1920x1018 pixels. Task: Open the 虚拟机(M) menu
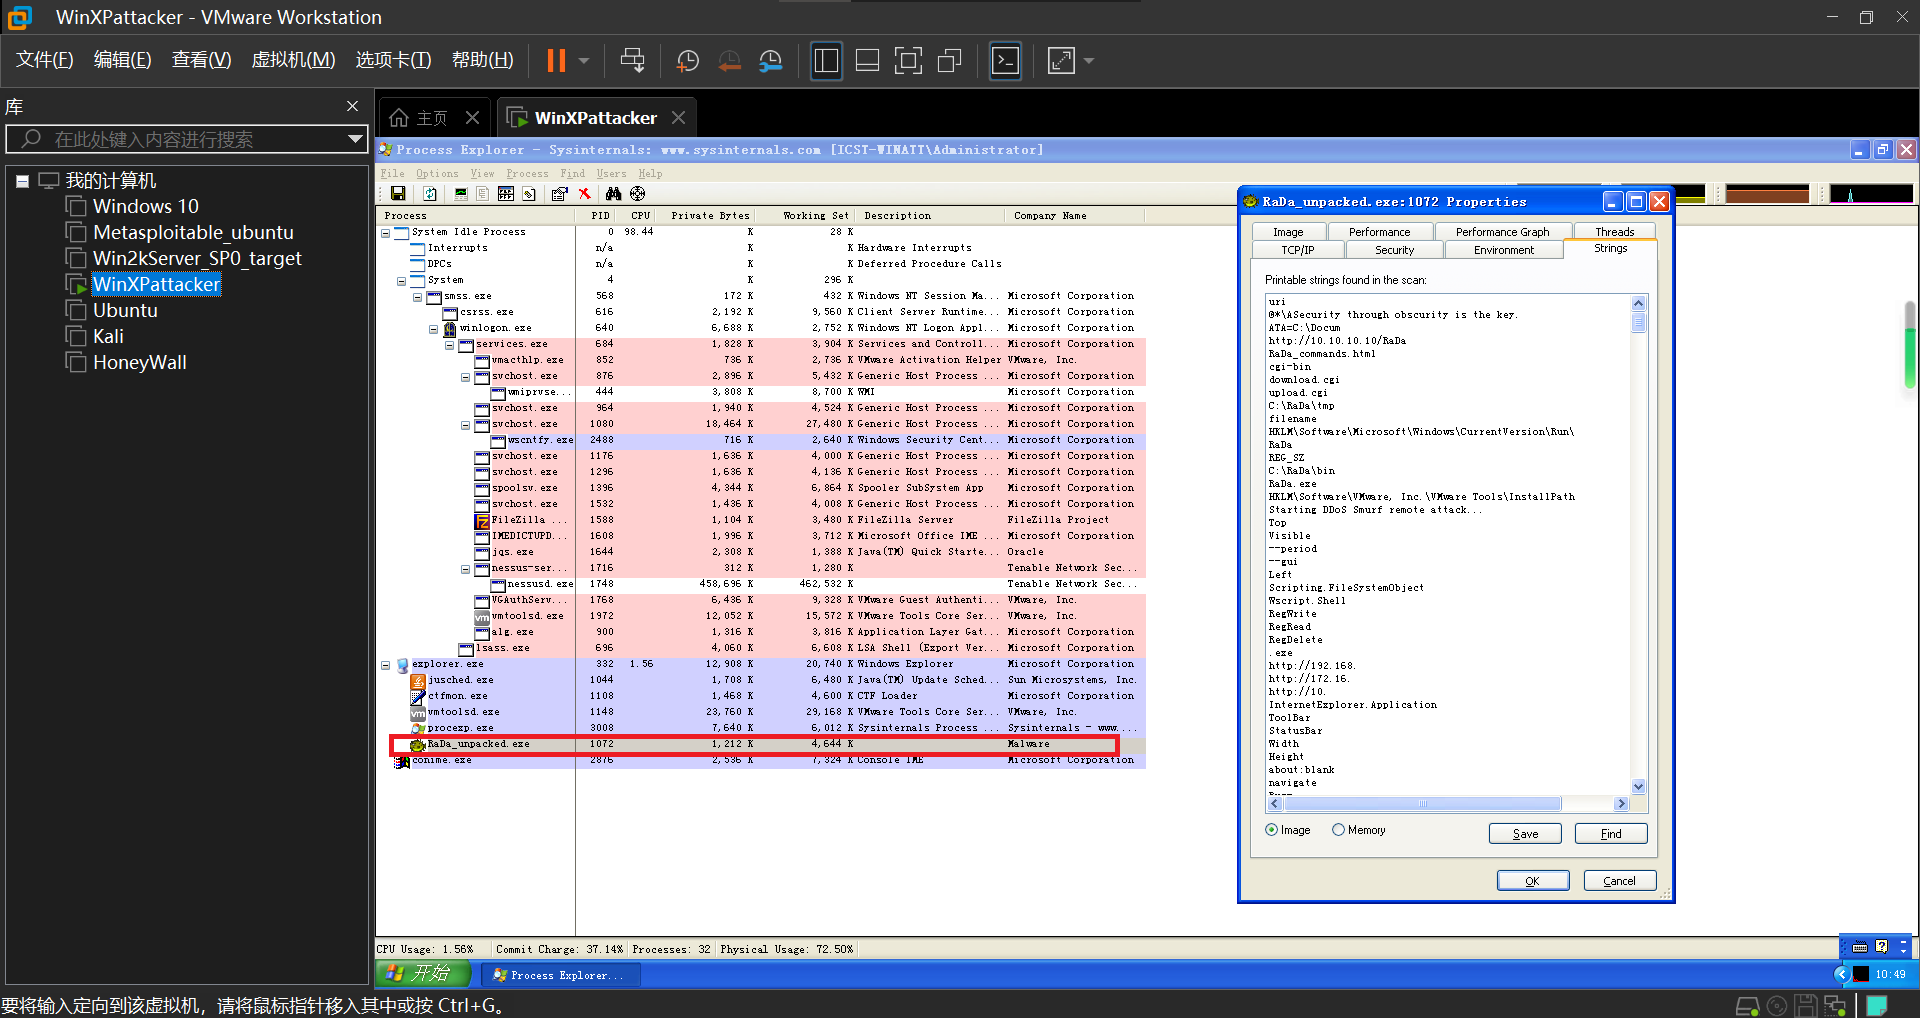coord(293,60)
